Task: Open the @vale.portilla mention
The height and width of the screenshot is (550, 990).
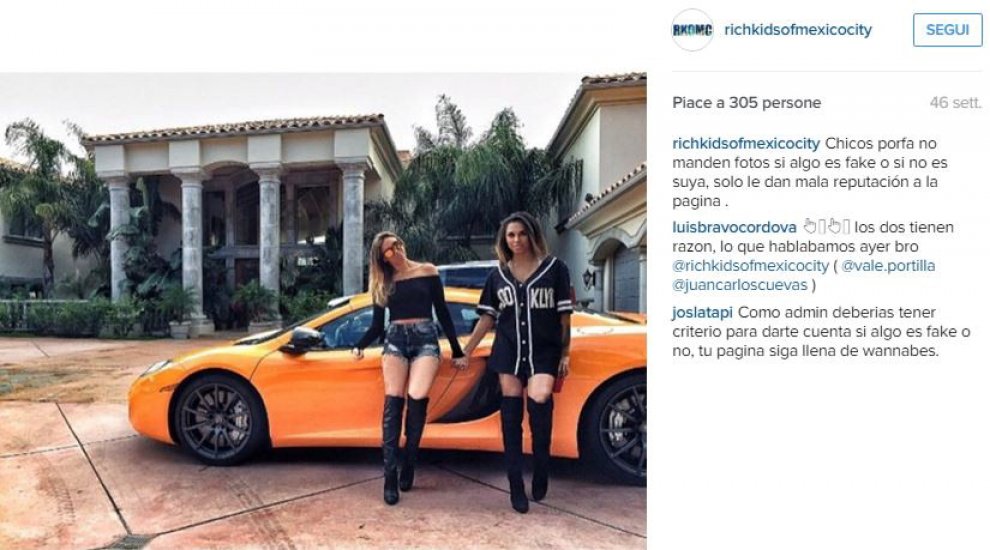Action: (x=888, y=266)
